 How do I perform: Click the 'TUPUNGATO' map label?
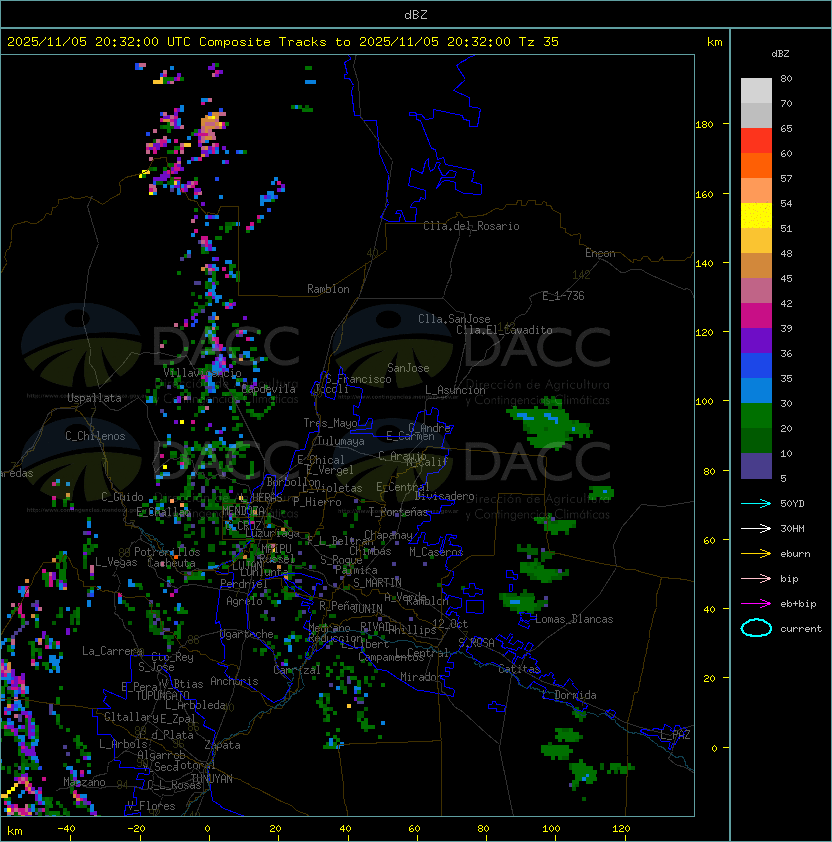[163, 695]
